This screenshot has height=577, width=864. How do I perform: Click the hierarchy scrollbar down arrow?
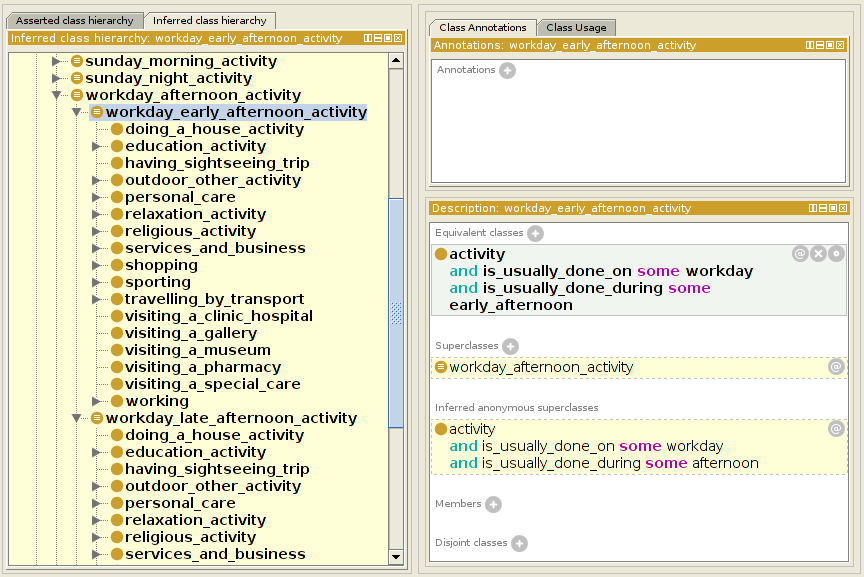tap(396, 557)
